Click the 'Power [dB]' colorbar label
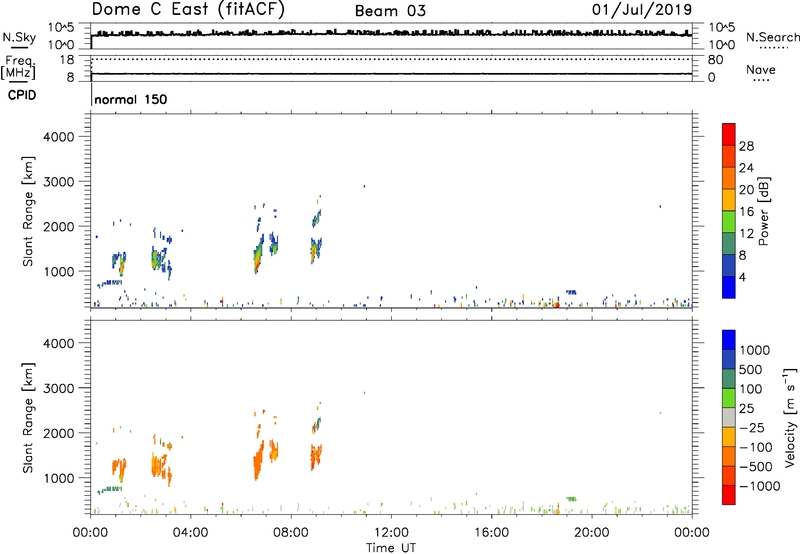The width and height of the screenshot is (800, 554). (763, 211)
